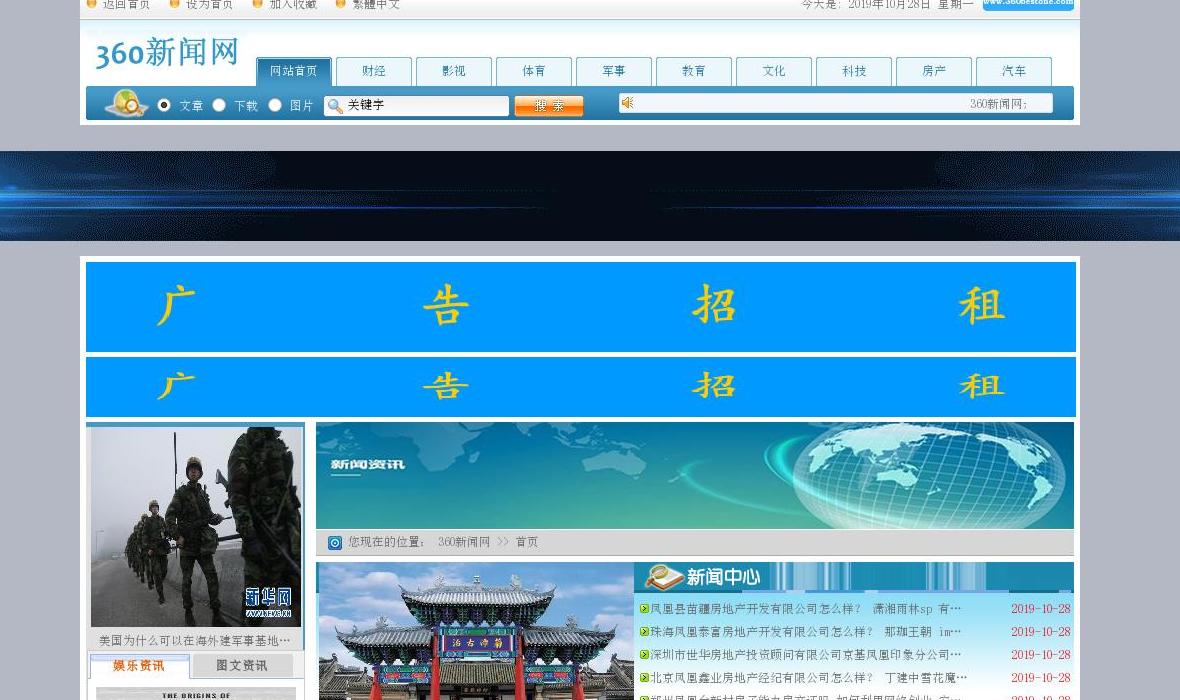Switch to the 图文资讯 tab
1180x700 pixels.
[x=242, y=665]
